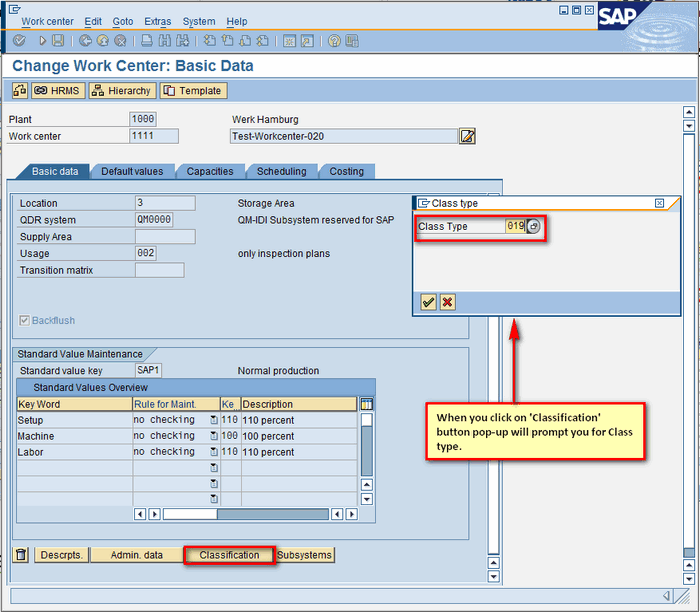700x612 pixels.
Task: Click the Hierarchy button
Action: point(122,91)
